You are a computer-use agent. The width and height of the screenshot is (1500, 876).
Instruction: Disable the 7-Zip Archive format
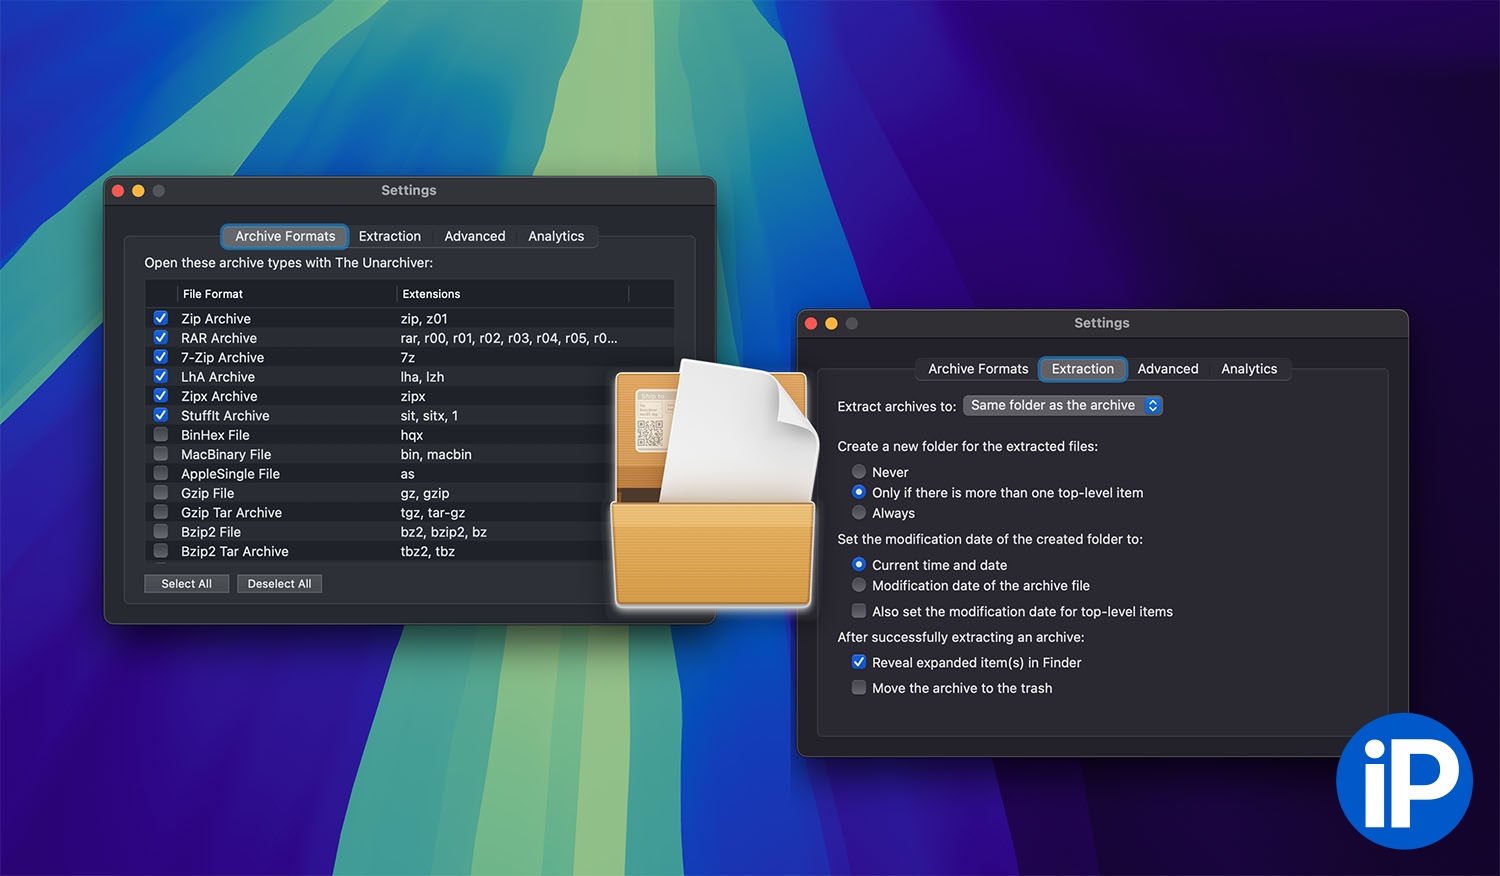pyautogui.click(x=160, y=357)
